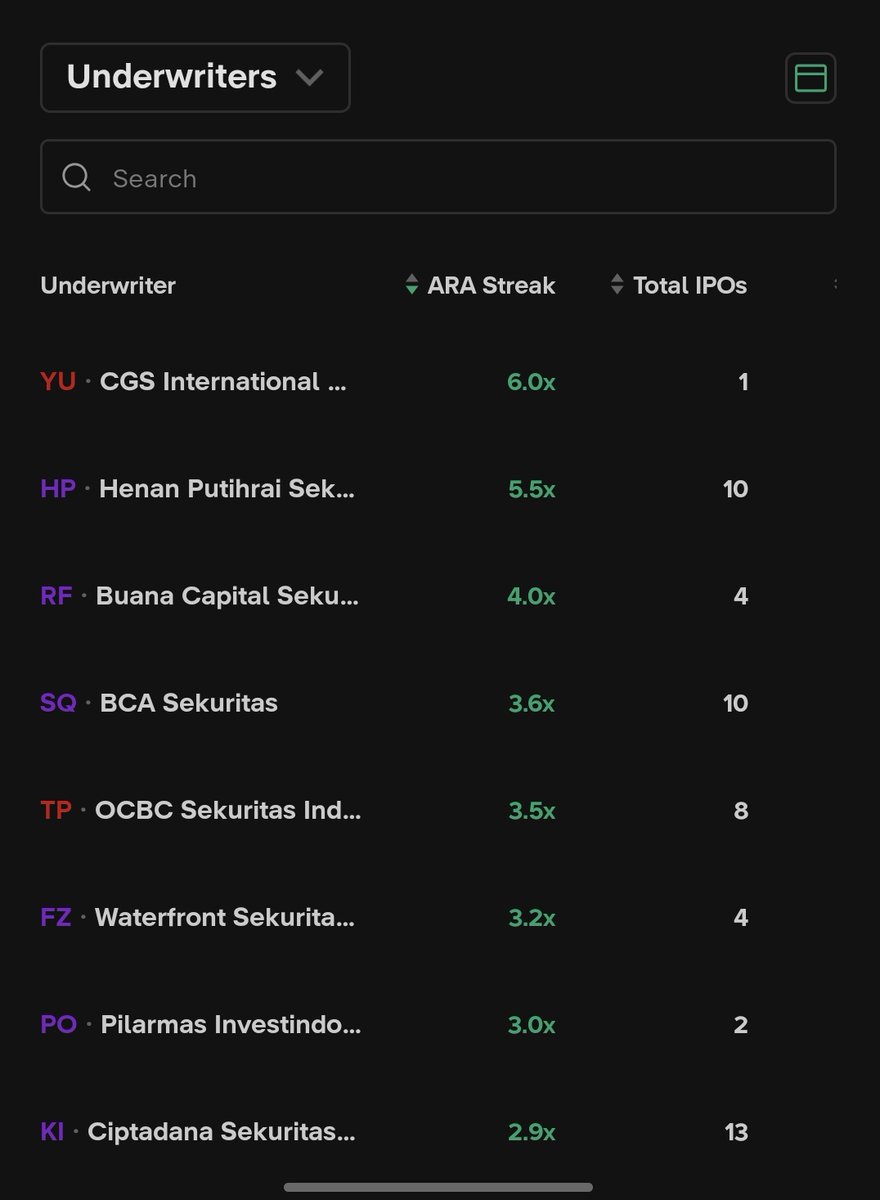Sort by Total IPOs arrows icon
The image size is (880, 1200).
coord(617,285)
